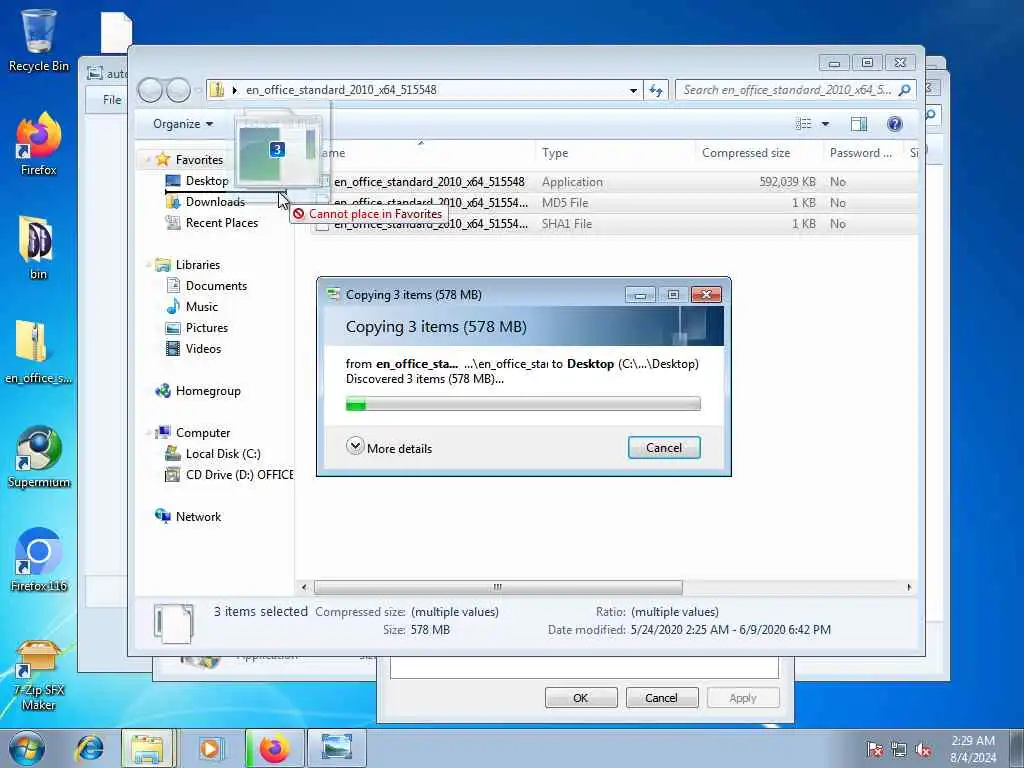Click the Action Center flag tray icon

click(875, 750)
